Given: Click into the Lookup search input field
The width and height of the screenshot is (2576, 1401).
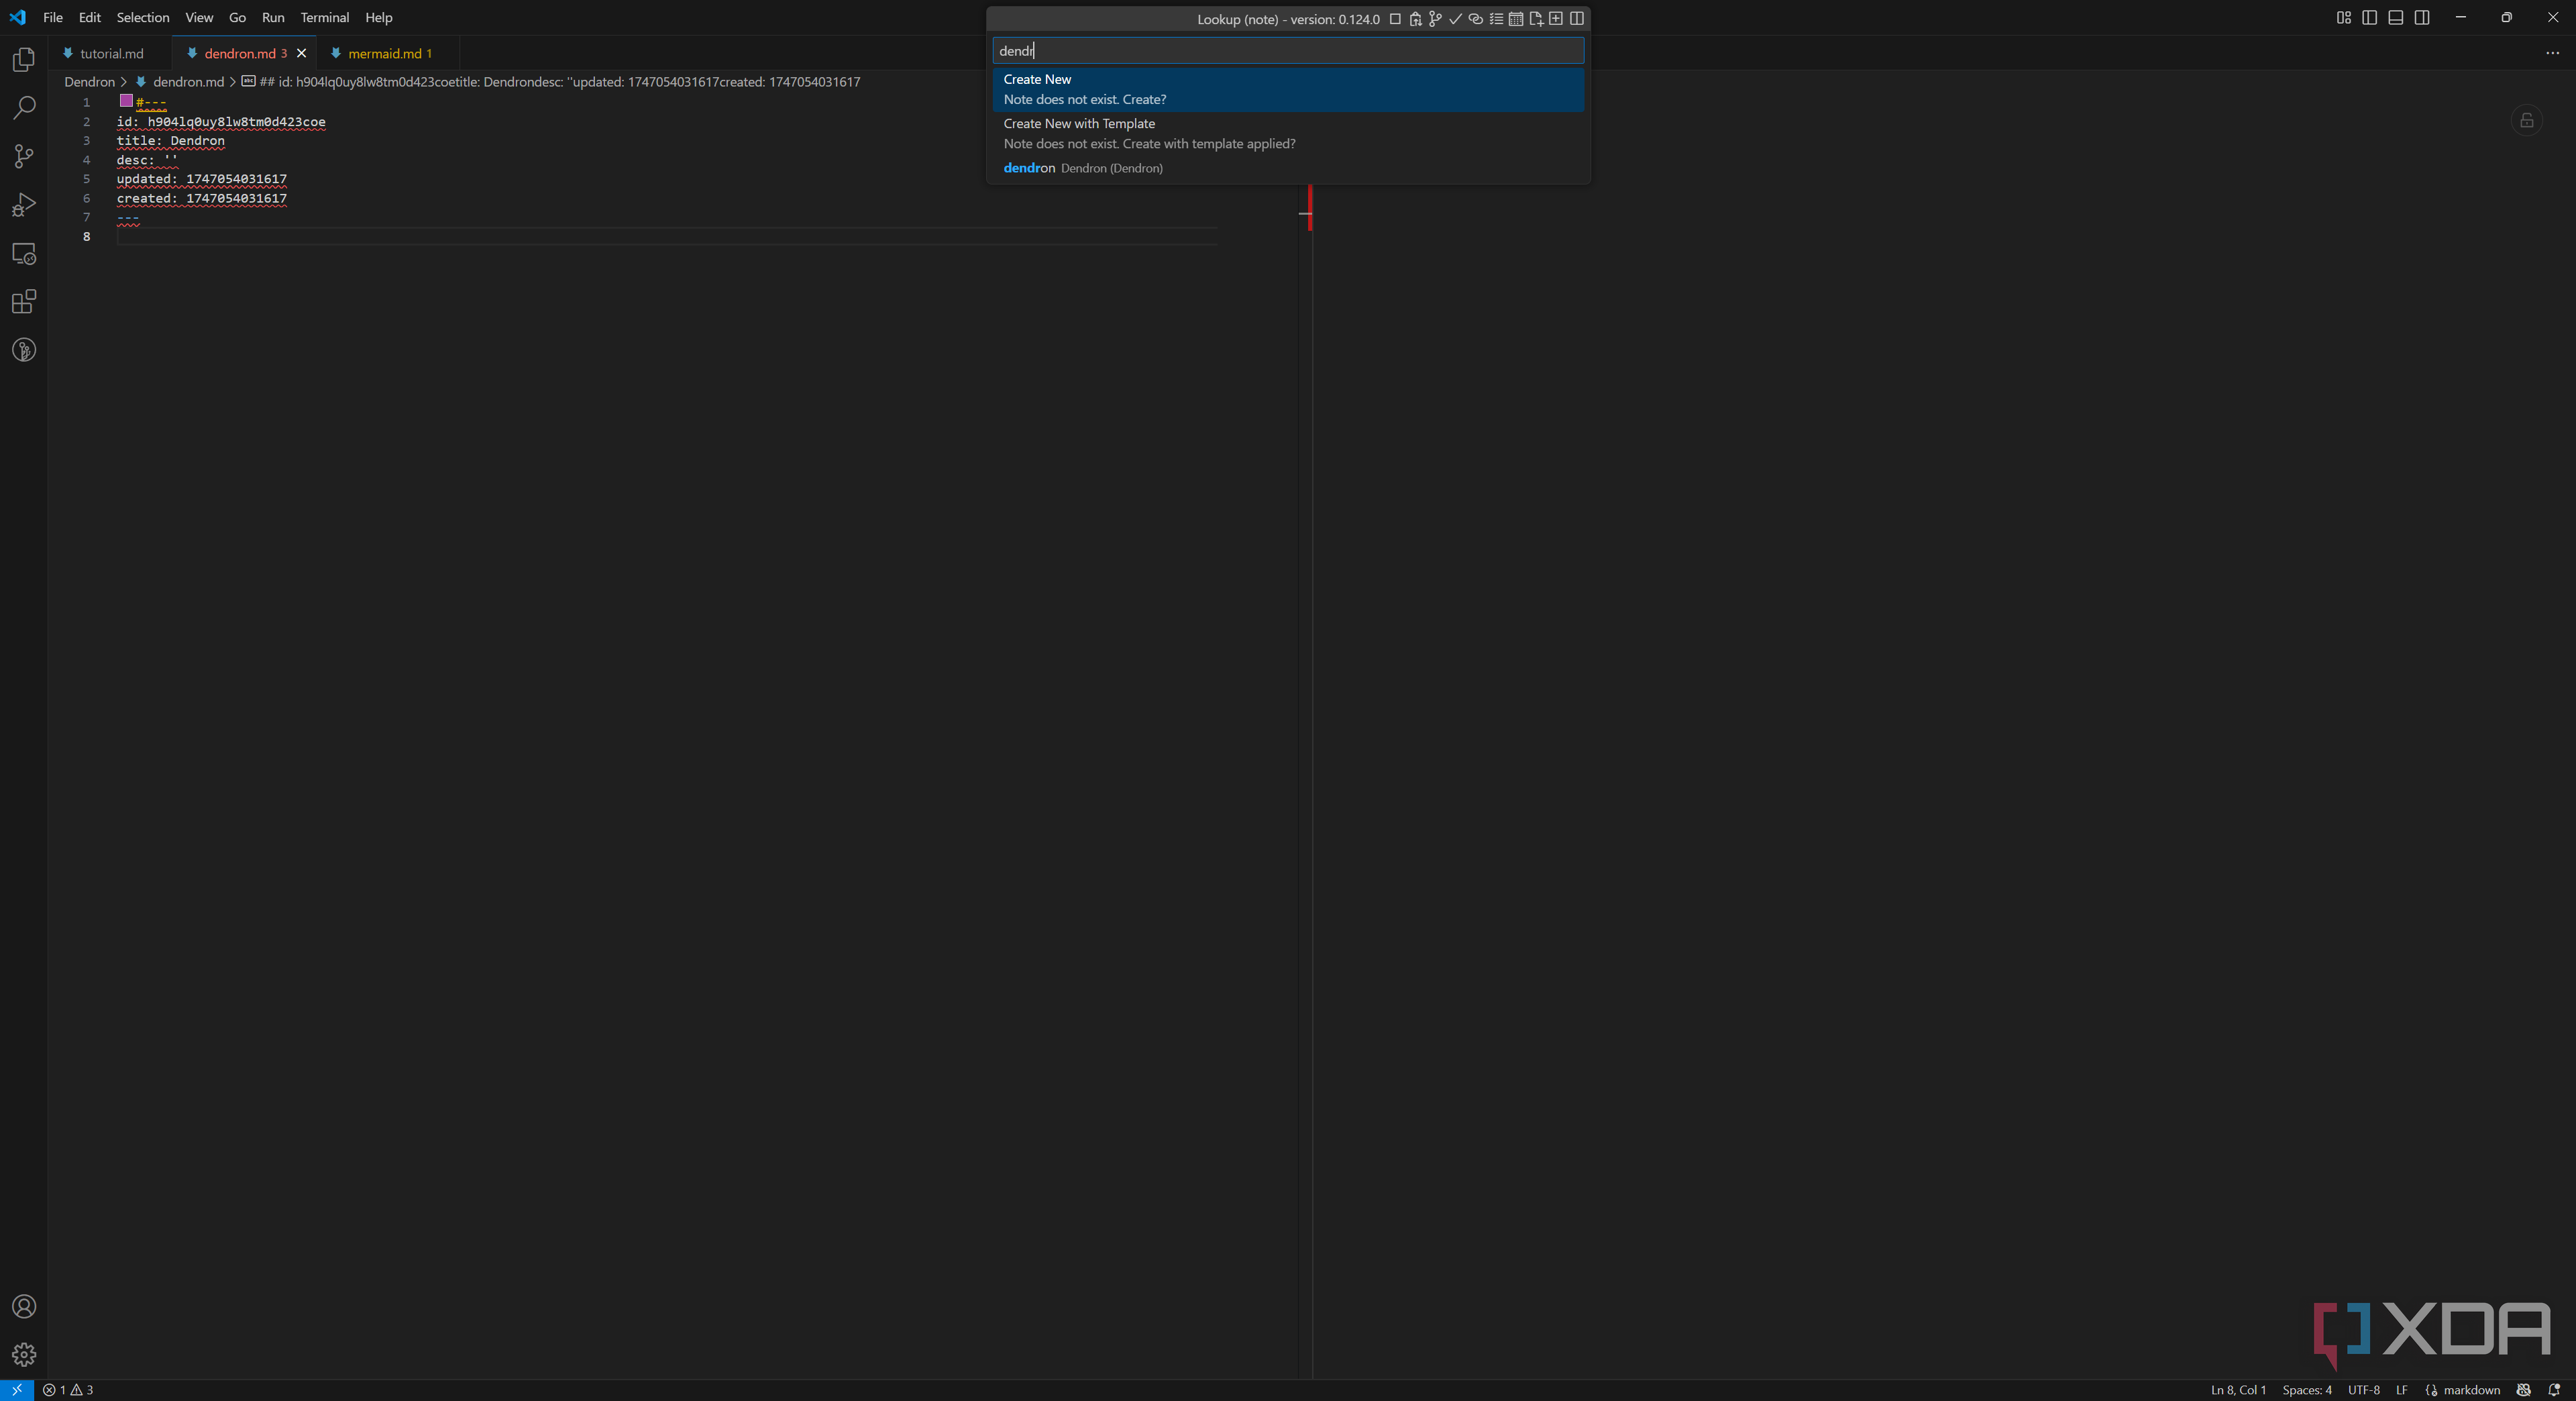Looking at the screenshot, I should pyautogui.click(x=1288, y=51).
